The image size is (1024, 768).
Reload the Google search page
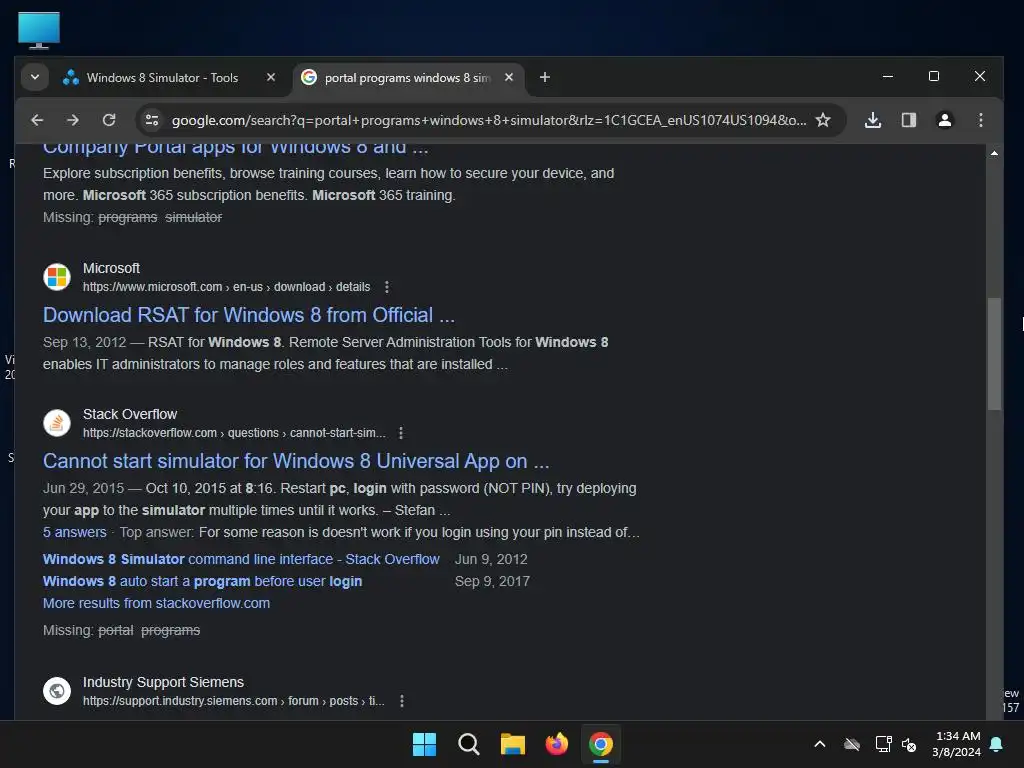tap(109, 120)
